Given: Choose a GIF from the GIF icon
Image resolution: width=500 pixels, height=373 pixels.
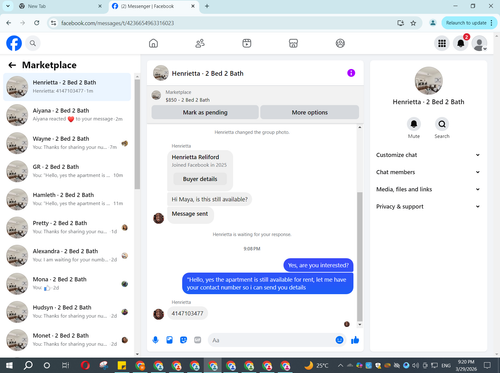Looking at the screenshot, I should click(197, 340).
